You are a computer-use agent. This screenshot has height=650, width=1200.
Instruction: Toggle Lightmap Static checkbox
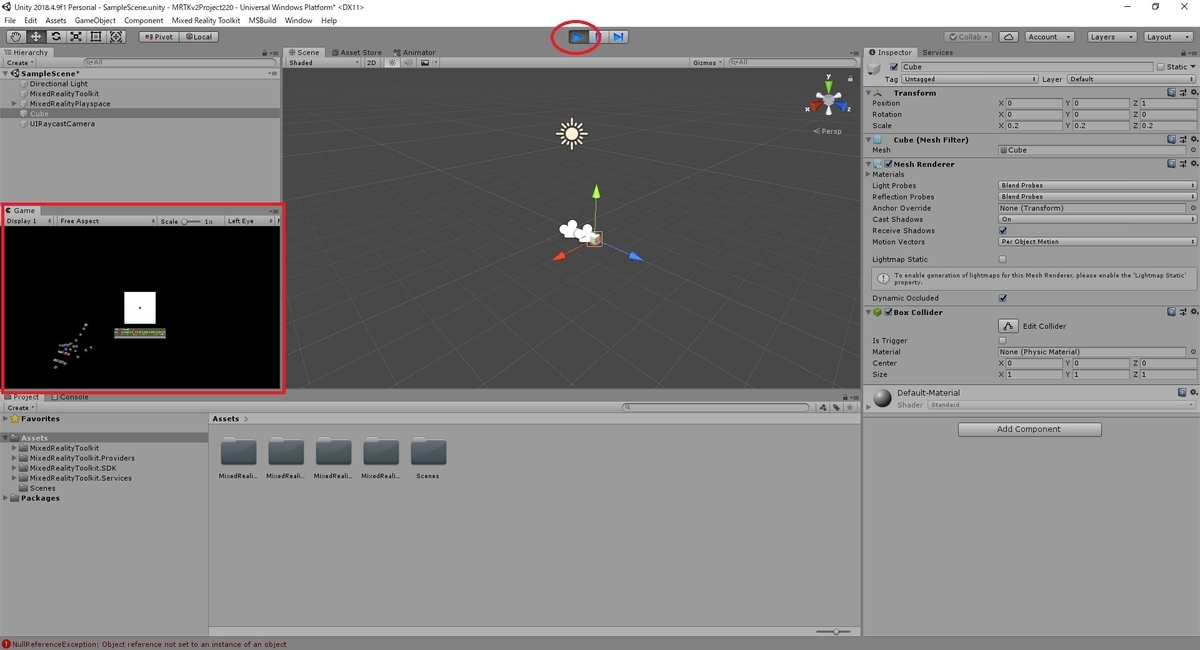click(x=1003, y=259)
